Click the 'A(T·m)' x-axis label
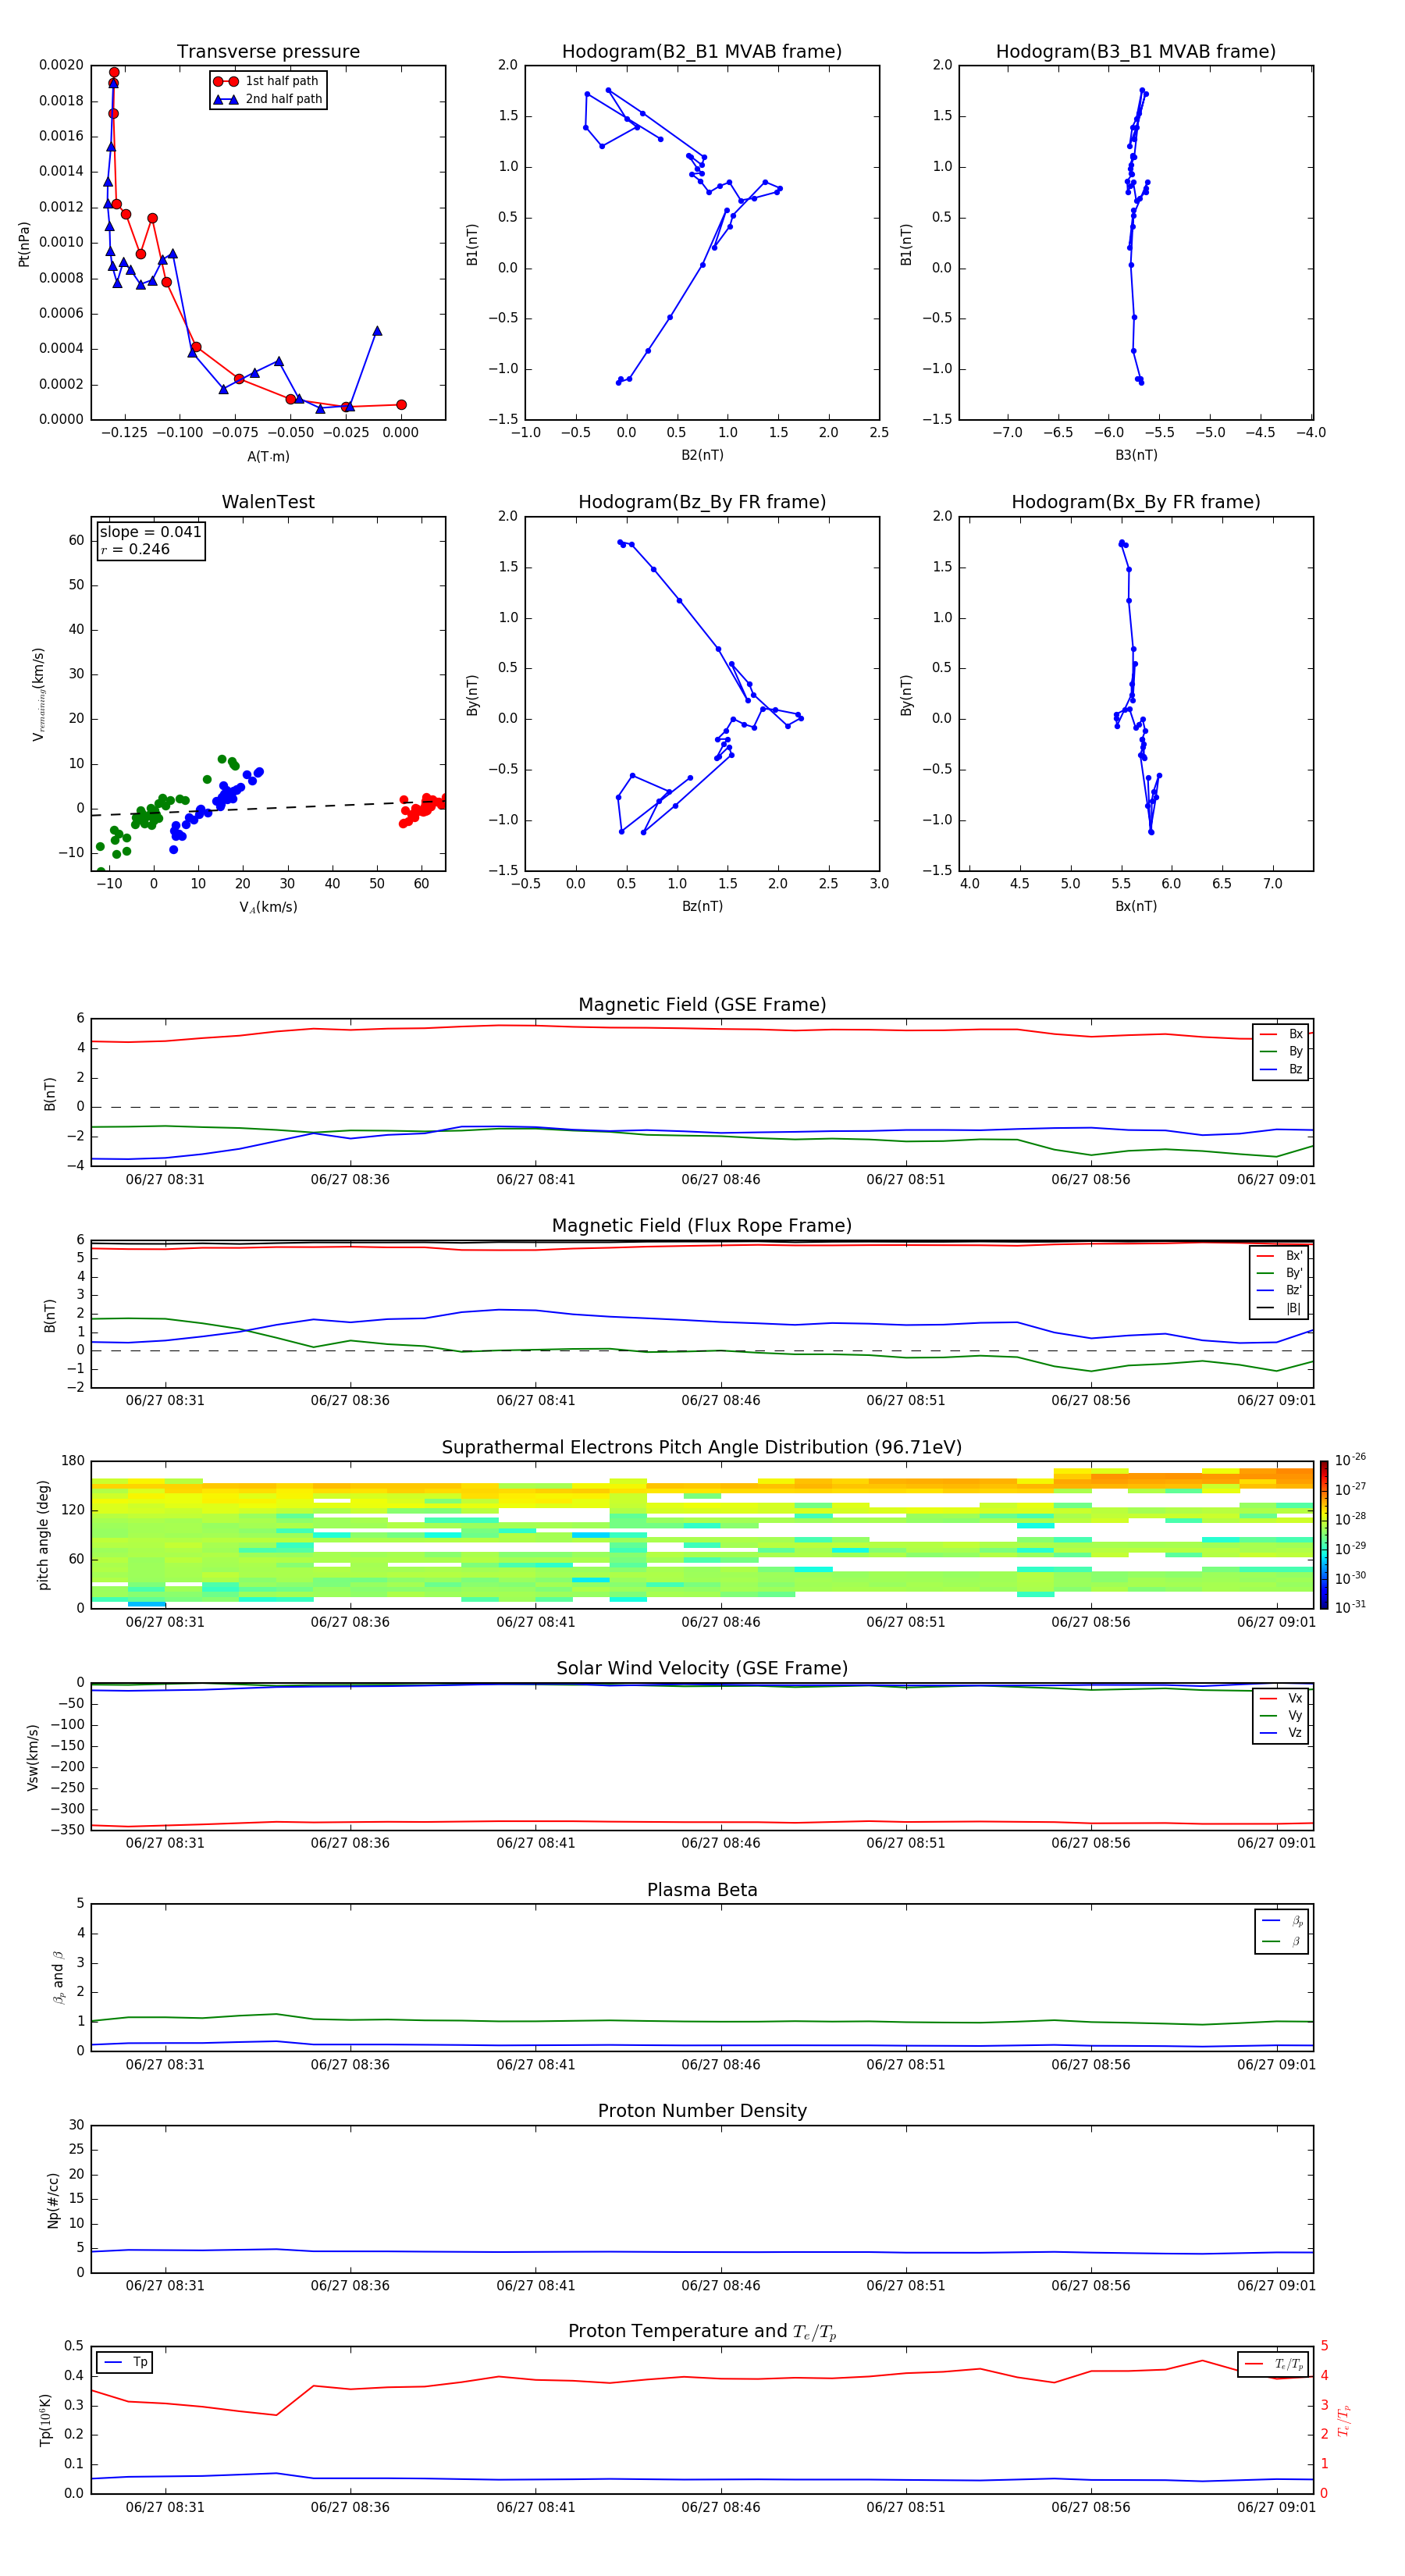Image resolution: width=1405 pixels, height=2576 pixels. (x=268, y=457)
